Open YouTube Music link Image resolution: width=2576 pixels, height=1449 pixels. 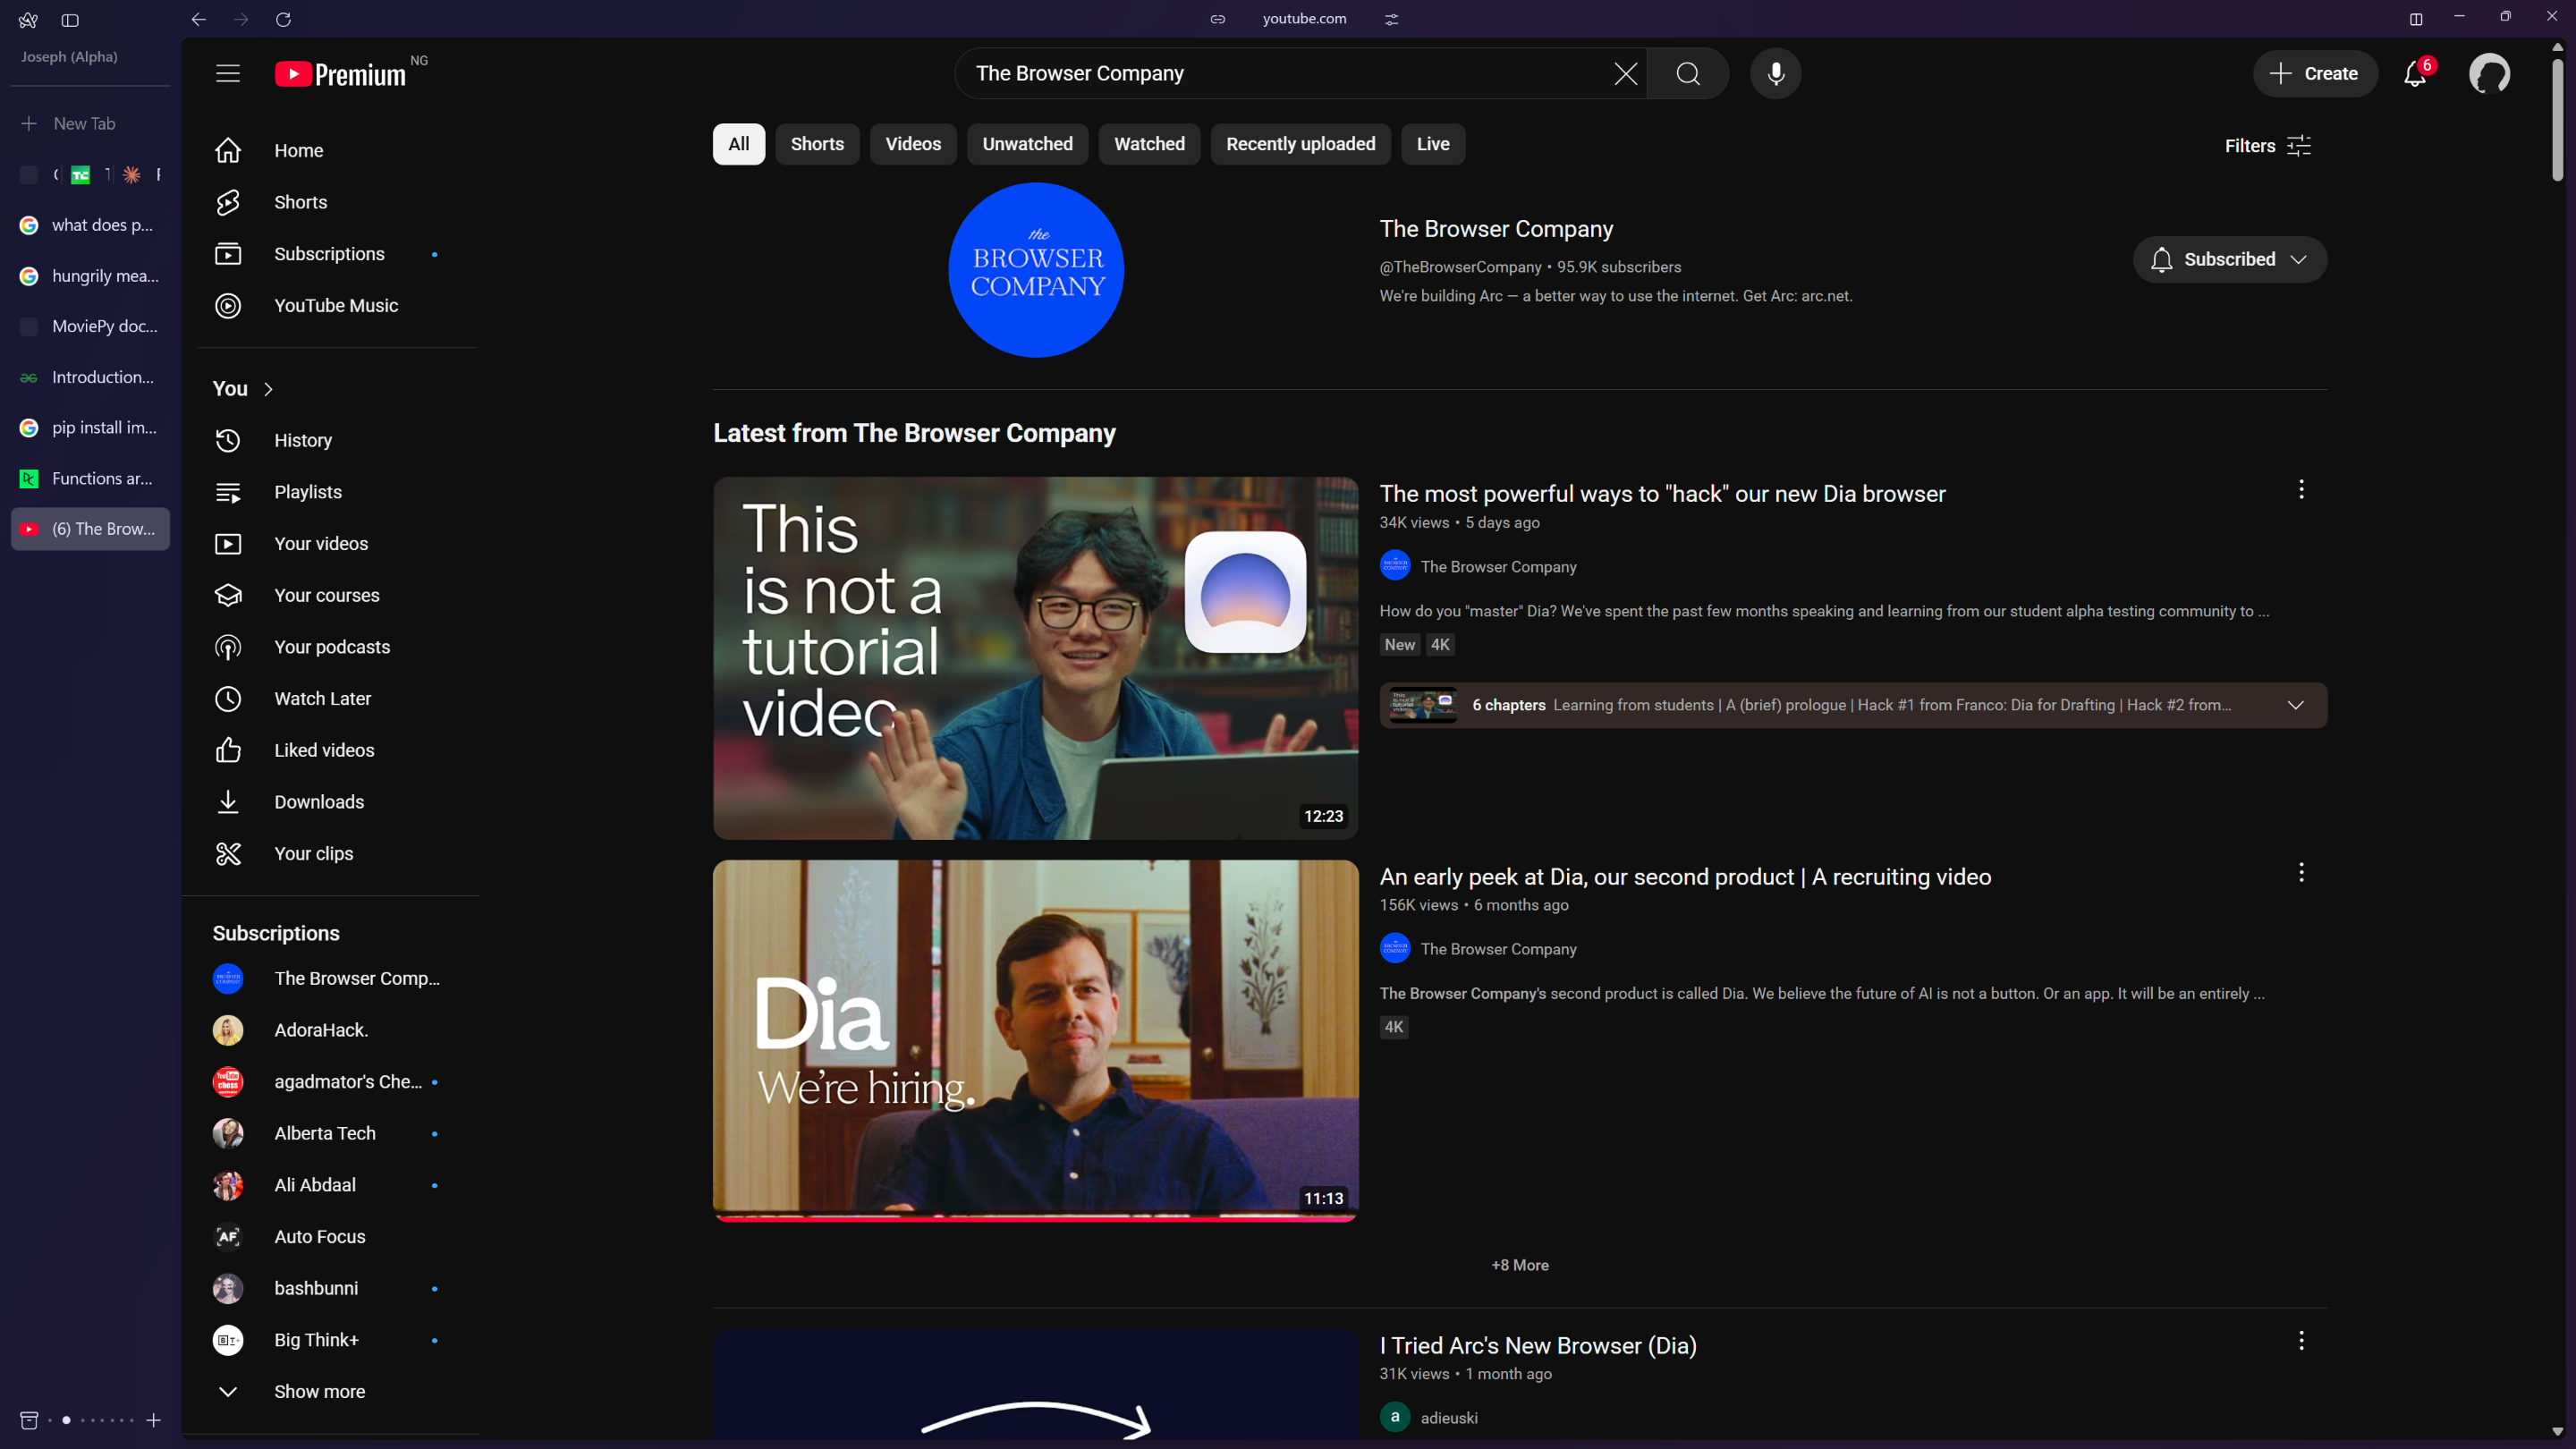pyautogui.click(x=337, y=306)
